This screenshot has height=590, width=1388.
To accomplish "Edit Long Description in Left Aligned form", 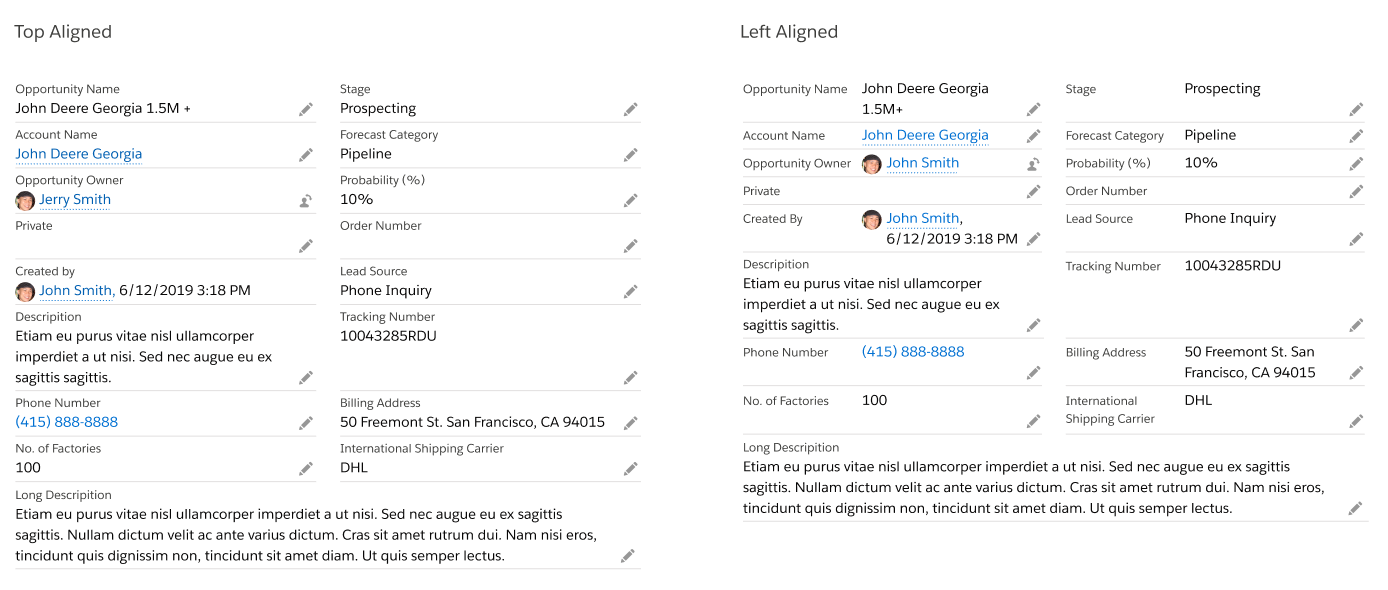I will coord(1356,508).
